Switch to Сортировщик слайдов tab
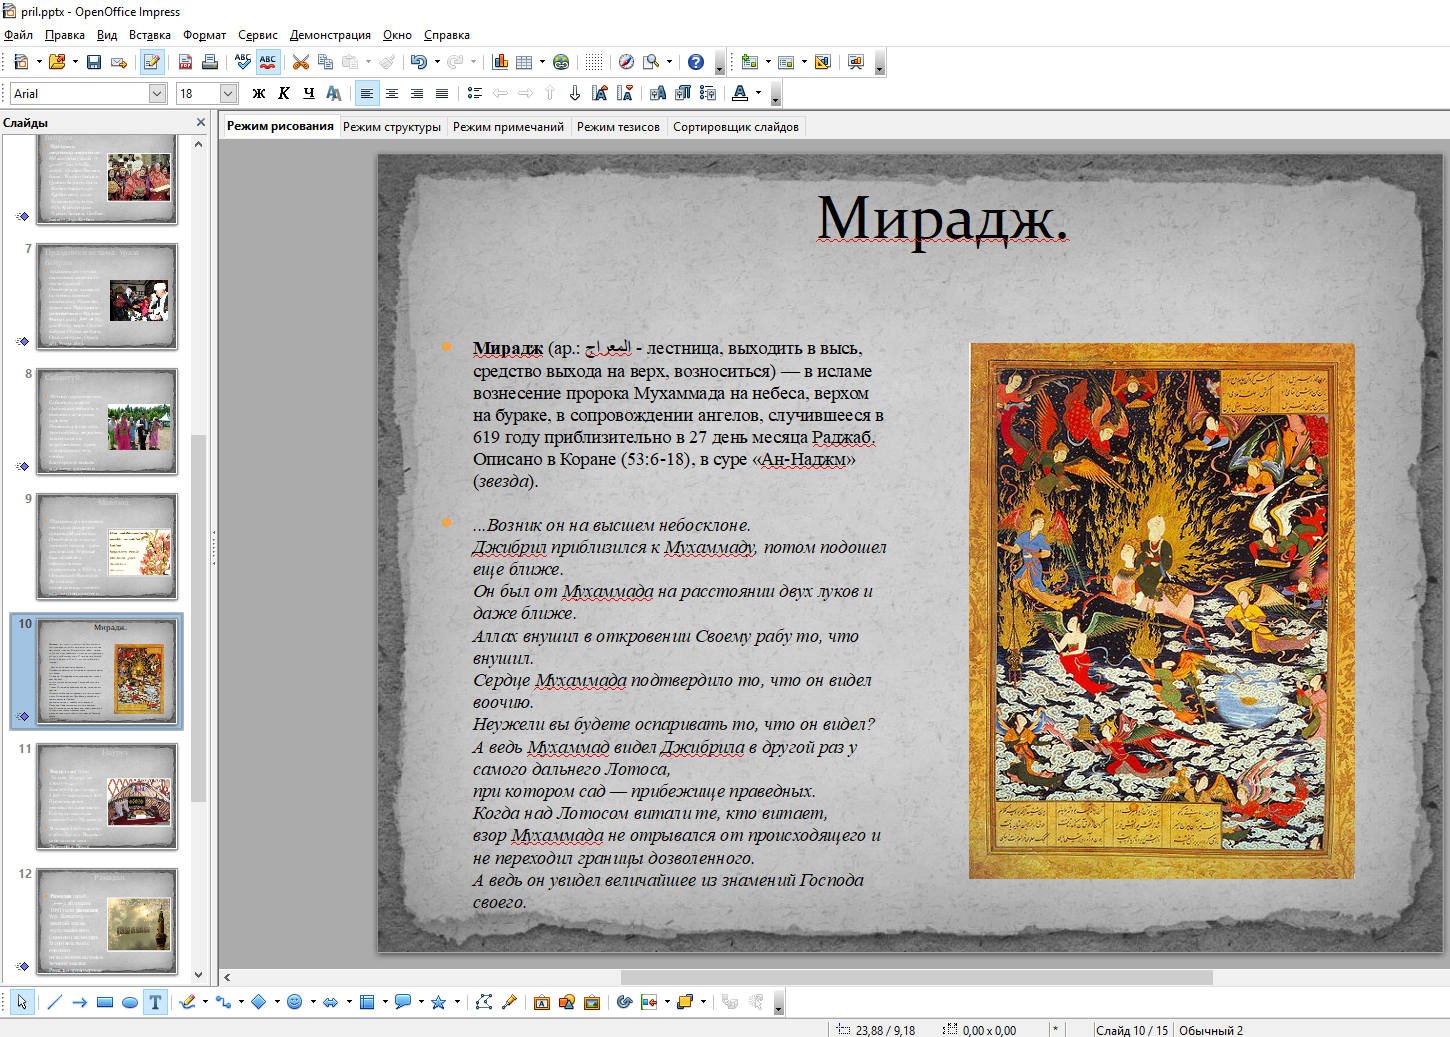 coord(736,127)
